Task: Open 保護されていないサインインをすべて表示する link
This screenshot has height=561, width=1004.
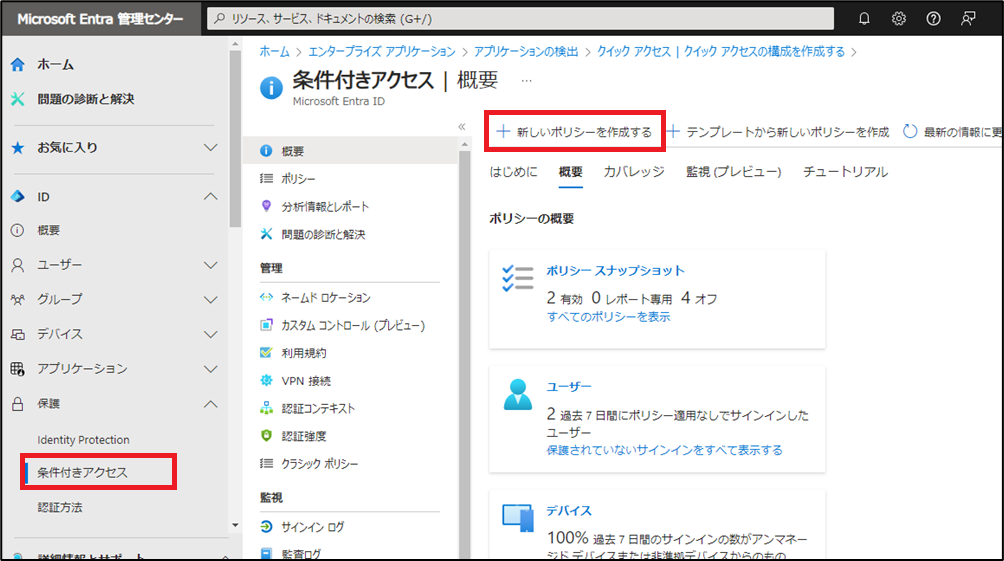Action: coord(665,450)
